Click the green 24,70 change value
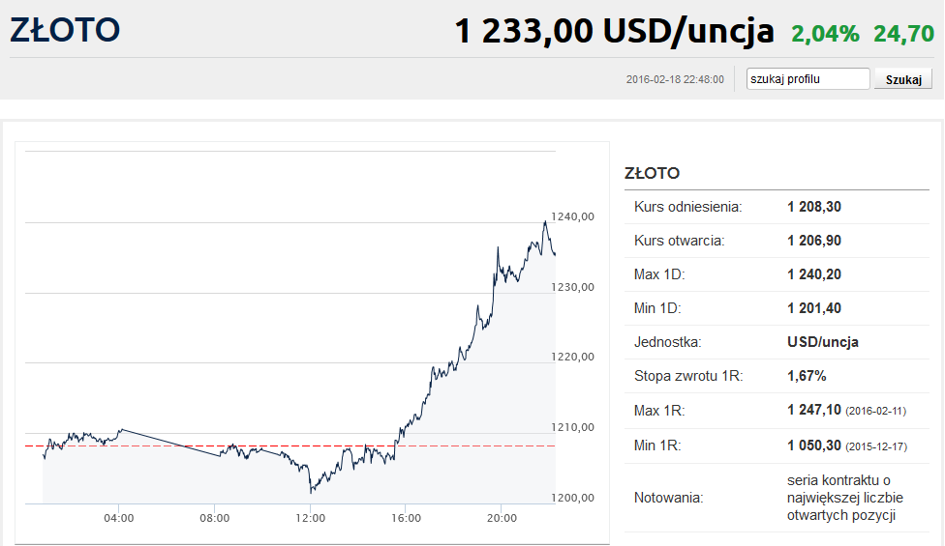 (x=903, y=34)
